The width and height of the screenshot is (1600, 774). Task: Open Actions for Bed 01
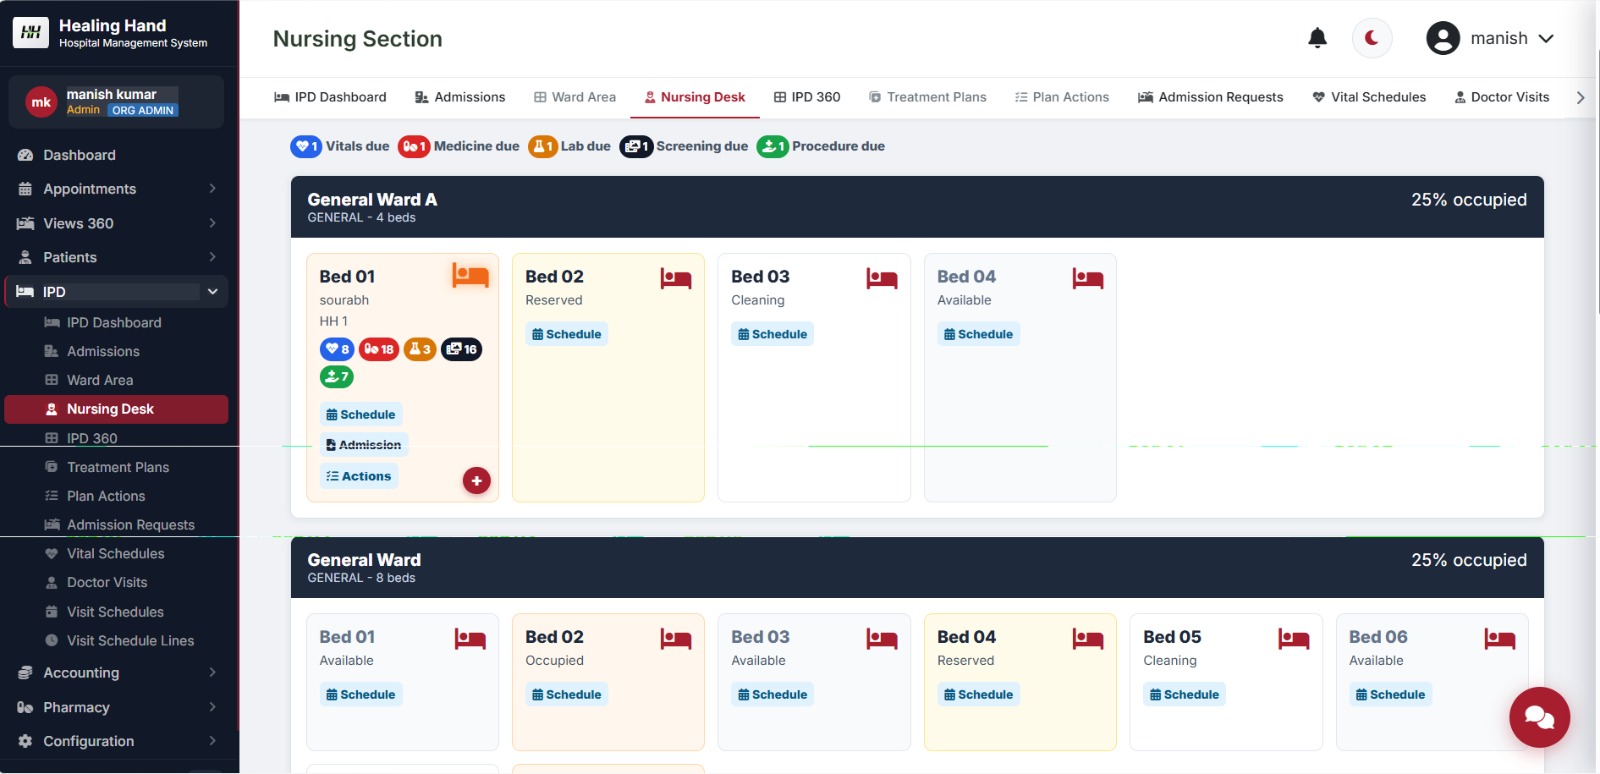coord(359,477)
